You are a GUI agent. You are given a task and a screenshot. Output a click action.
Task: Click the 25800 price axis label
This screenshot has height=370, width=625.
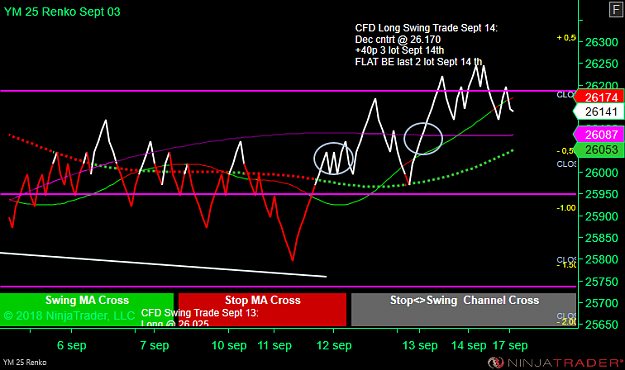point(601,260)
